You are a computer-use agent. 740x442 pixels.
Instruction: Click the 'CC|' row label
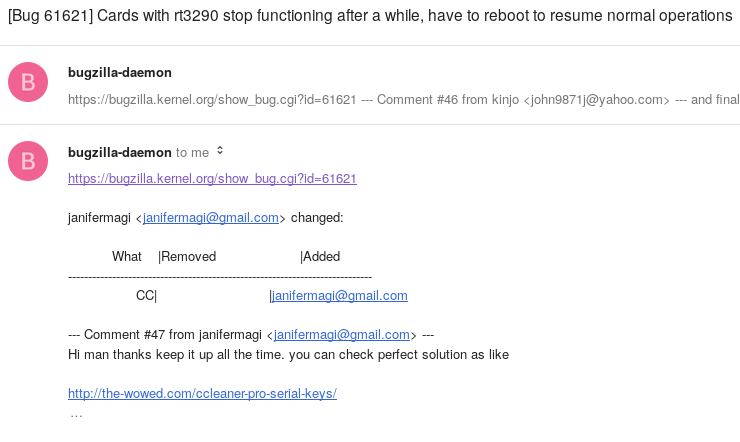146,296
